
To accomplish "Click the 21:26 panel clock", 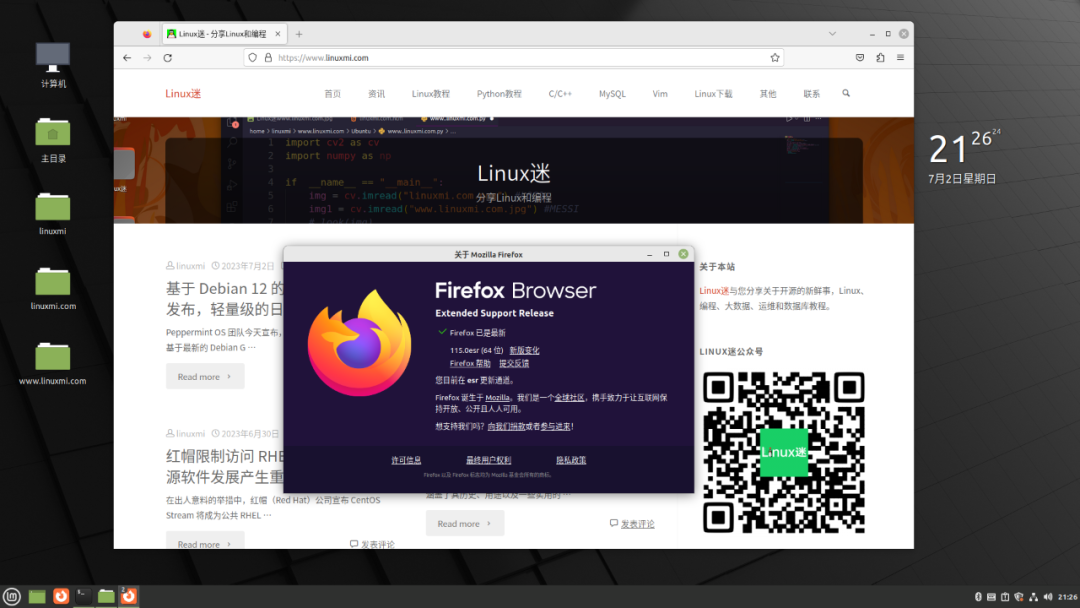I will [x=1068, y=597].
